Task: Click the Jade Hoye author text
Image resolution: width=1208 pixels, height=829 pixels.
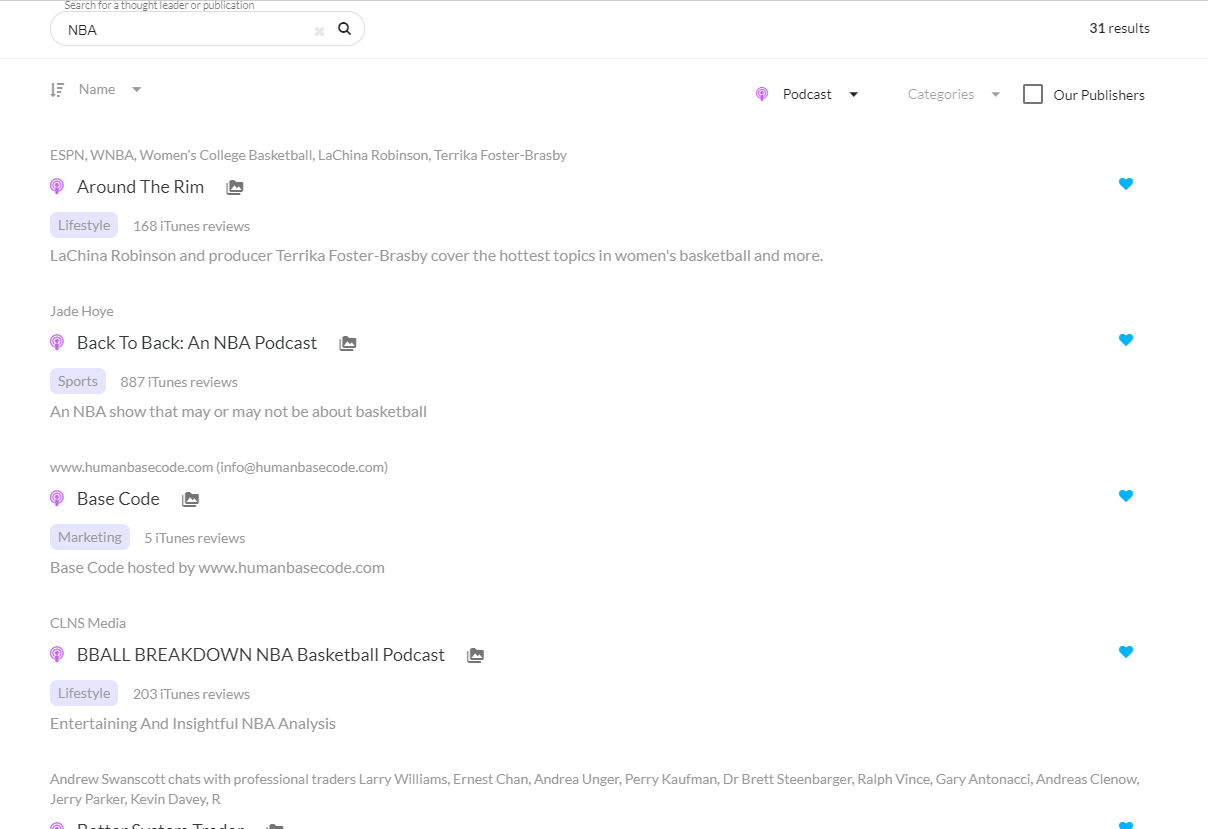Action: coord(82,311)
